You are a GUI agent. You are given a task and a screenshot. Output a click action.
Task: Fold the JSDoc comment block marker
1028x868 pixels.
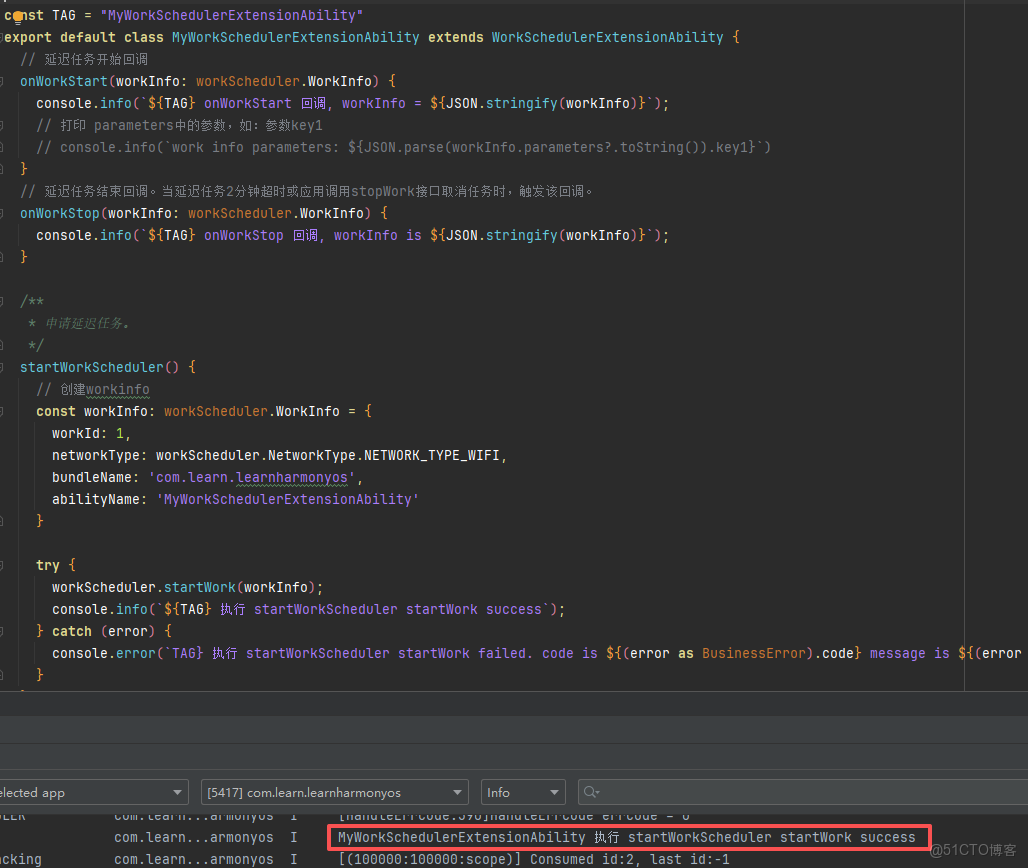(3, 302)
